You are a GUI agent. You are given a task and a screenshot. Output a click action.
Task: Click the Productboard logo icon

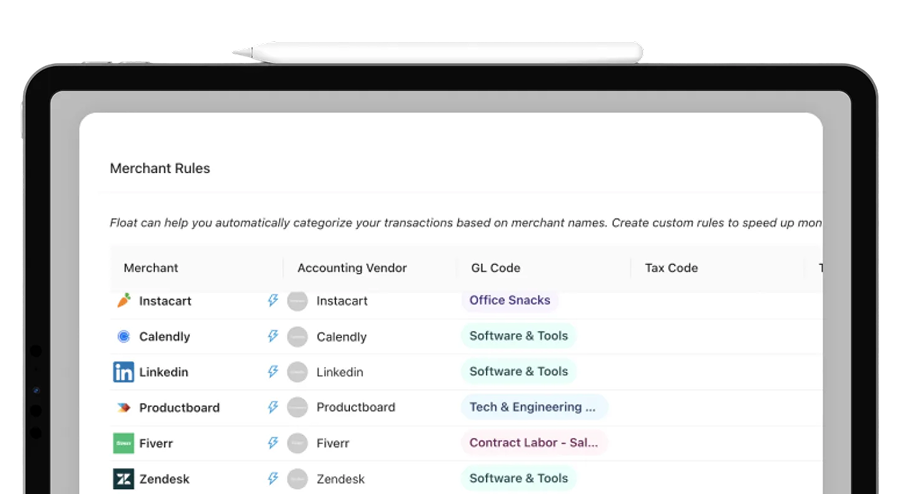pyautogui.click(x=124, y=407)
